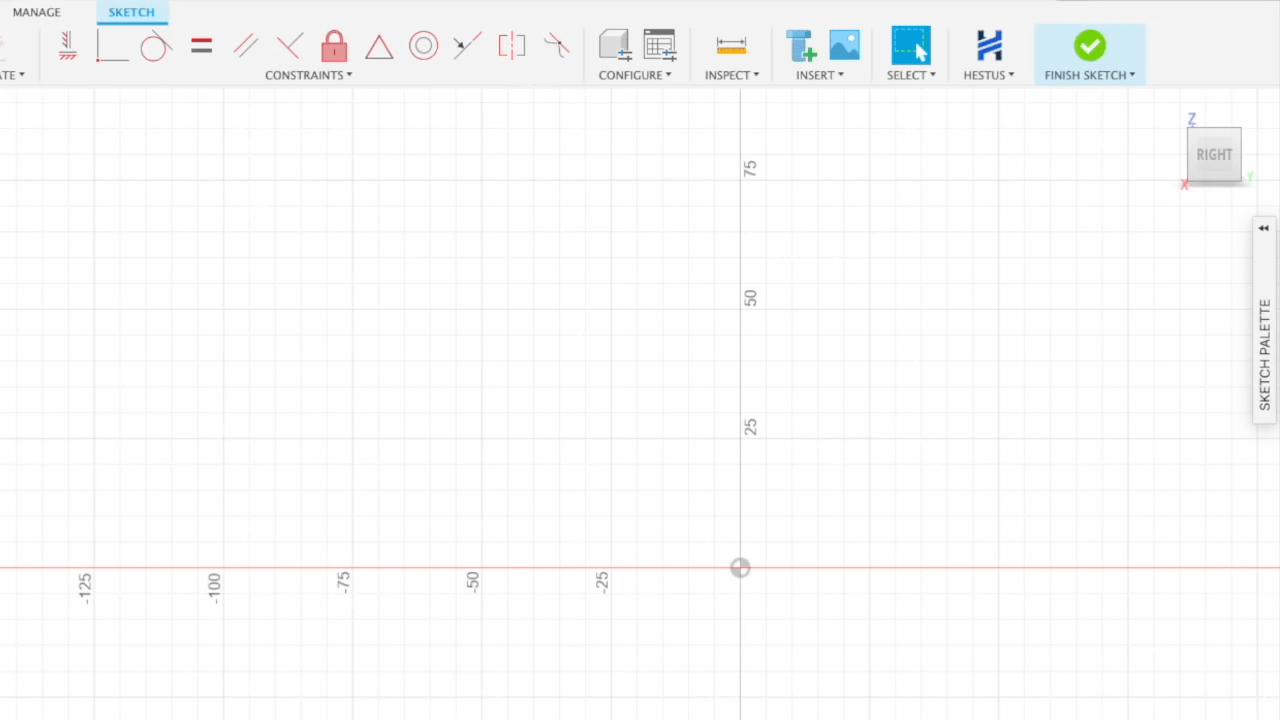Start the Measure ruler tool
The height and width of the screenshot is (720, 1280).
coord(731,46)
